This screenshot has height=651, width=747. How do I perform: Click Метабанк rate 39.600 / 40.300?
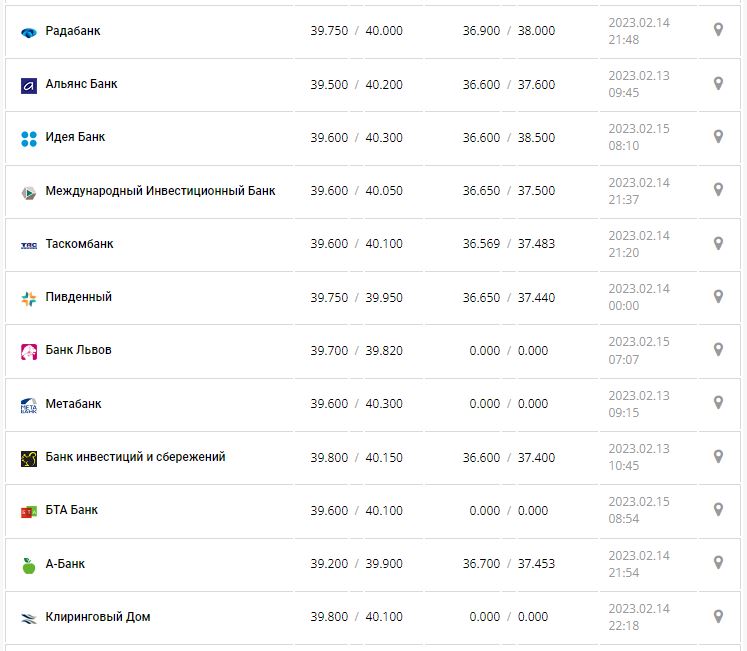tap(356, 404)
